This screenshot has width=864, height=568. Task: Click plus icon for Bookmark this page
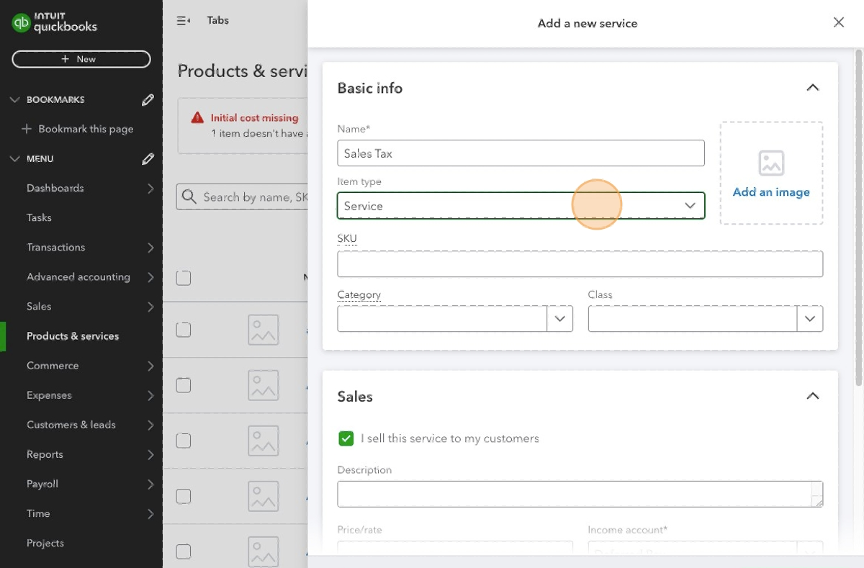click(27, 129)
